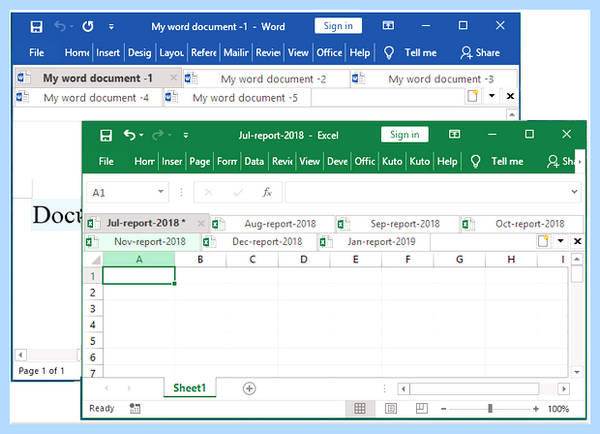
Task: Click the black X on Word tab bar
Action: pyautogui.click(x=510, y=96)
